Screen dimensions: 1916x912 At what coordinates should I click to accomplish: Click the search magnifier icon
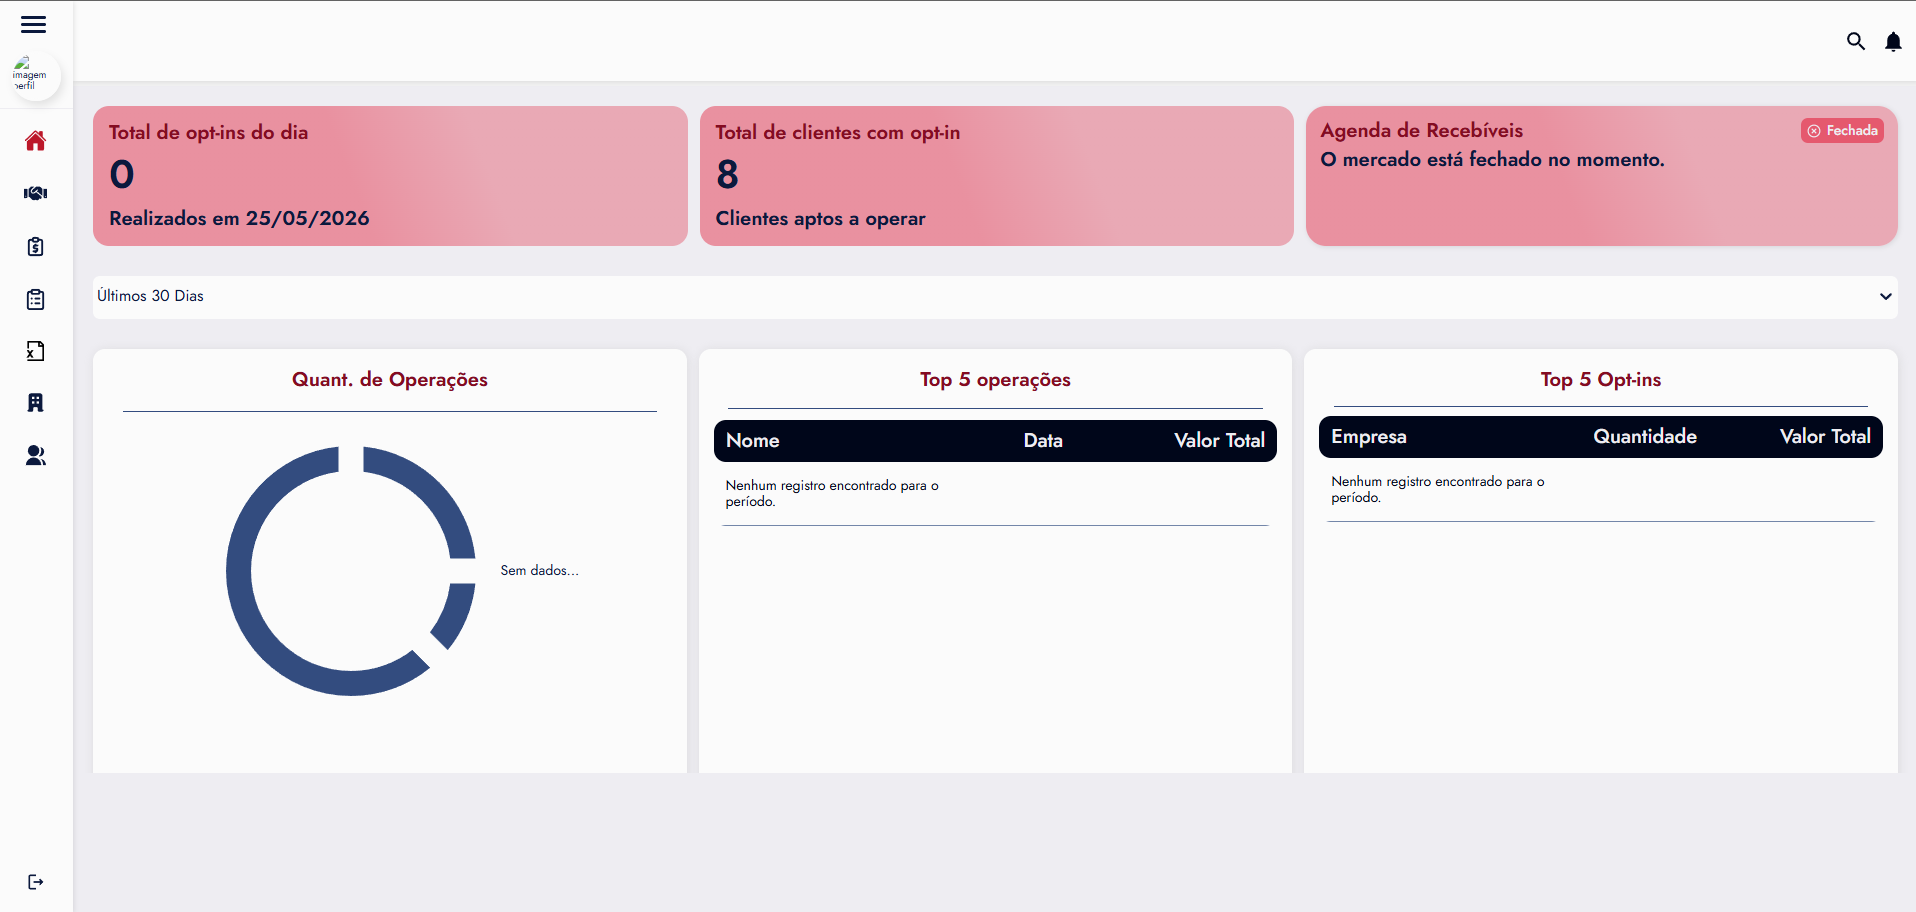coord(1856,41)
